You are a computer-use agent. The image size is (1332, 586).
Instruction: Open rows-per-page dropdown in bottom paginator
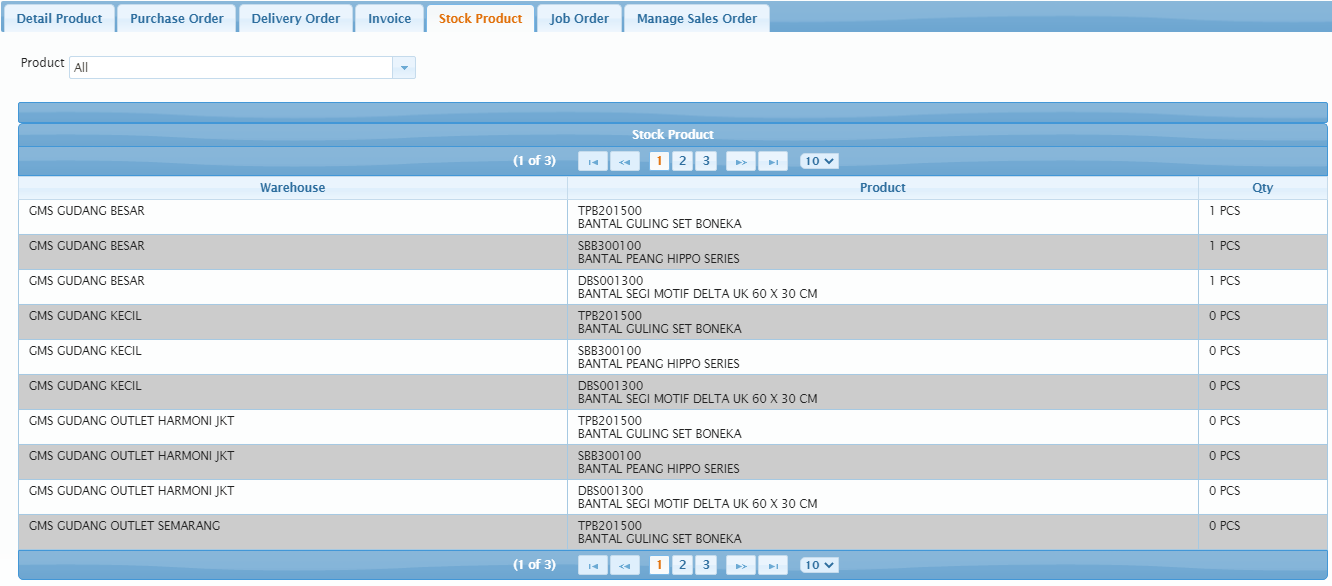click(x=819, y=565)
